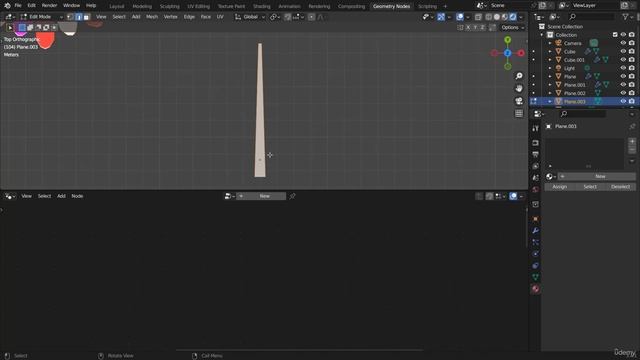Viewport: 640px width, 360px height.
Task: Collapse the Collection tree in outliner
Action: tap(542, 35)
